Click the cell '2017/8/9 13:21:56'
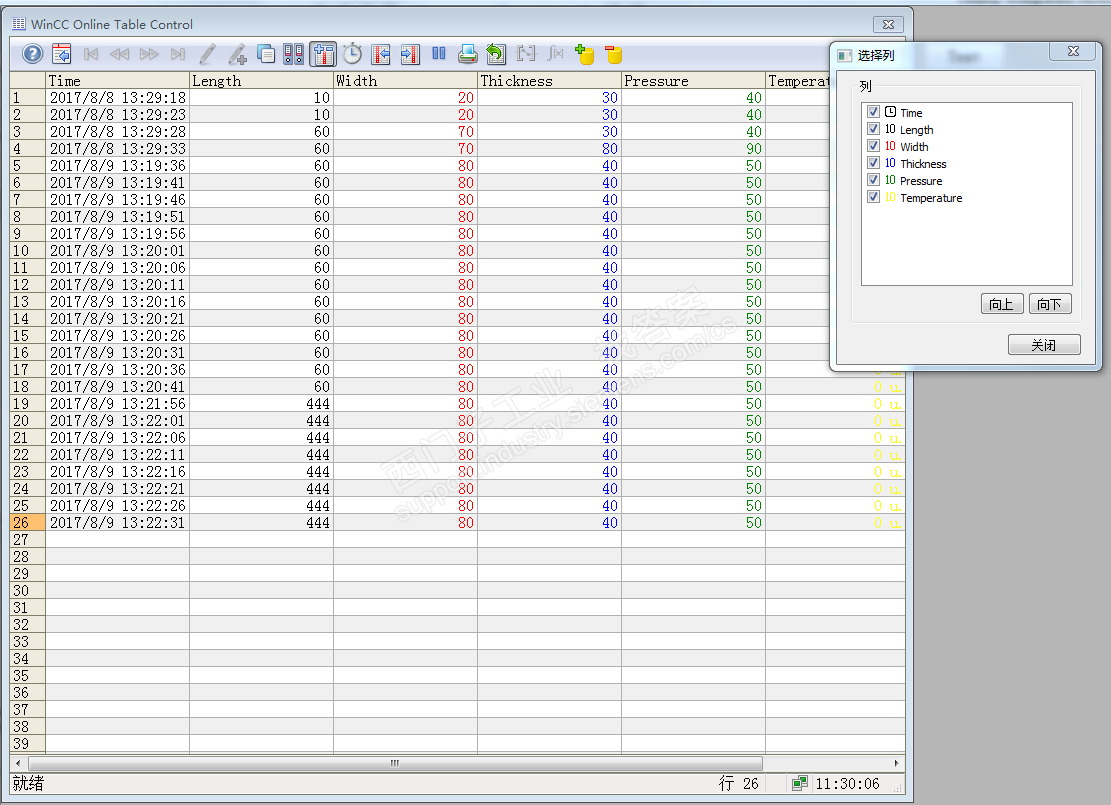1111x805 pixels. (118, 403)
